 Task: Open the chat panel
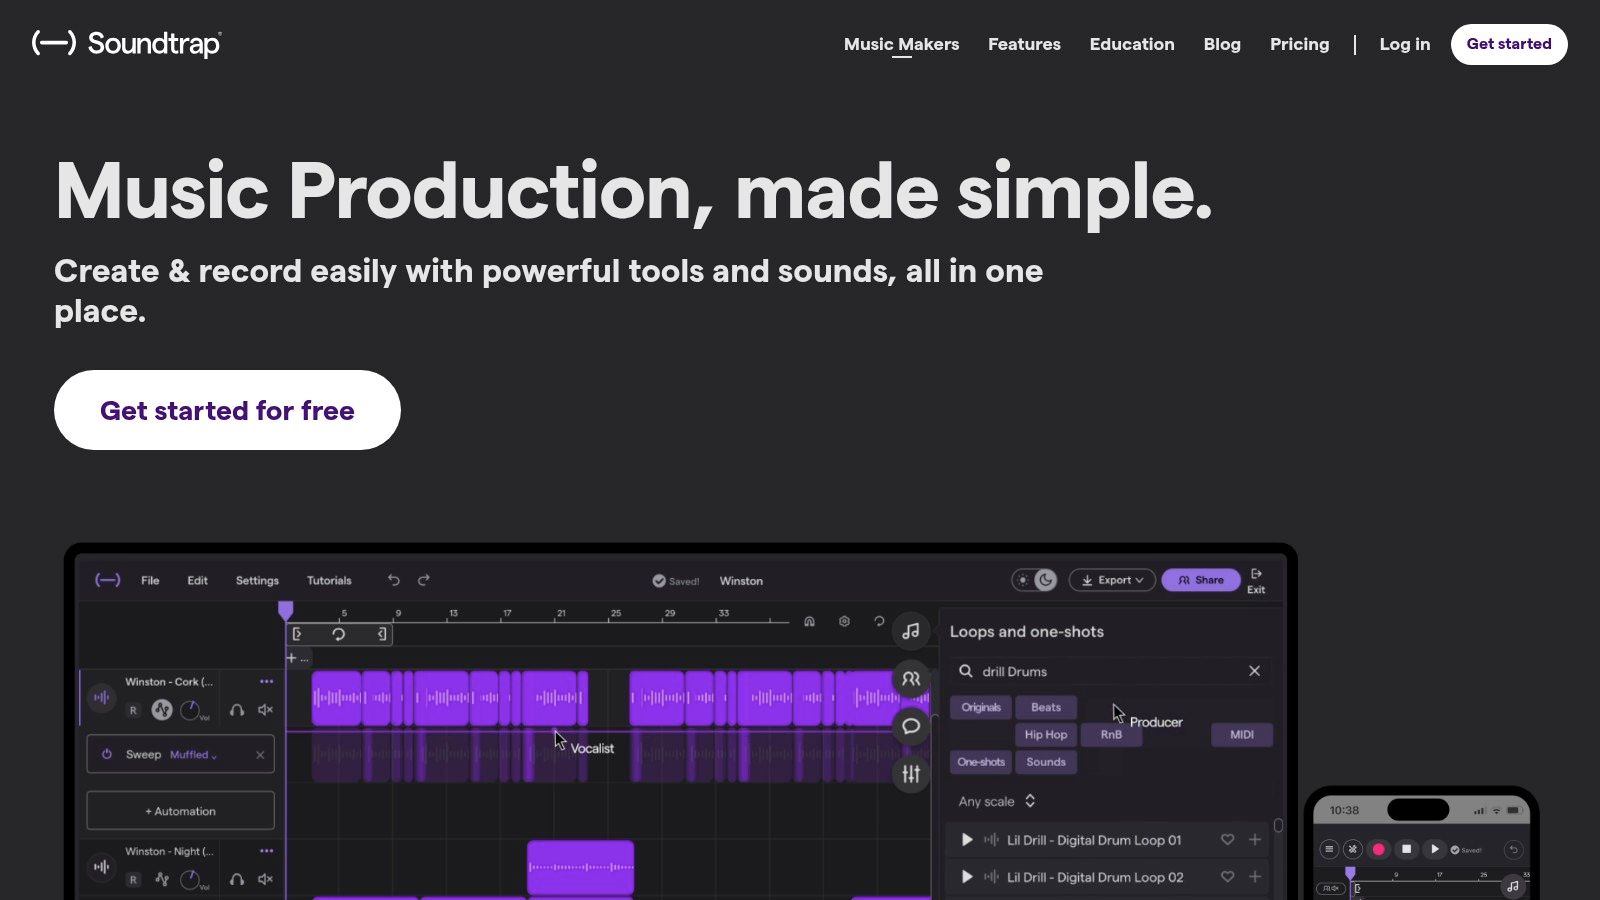click(911, 727)
